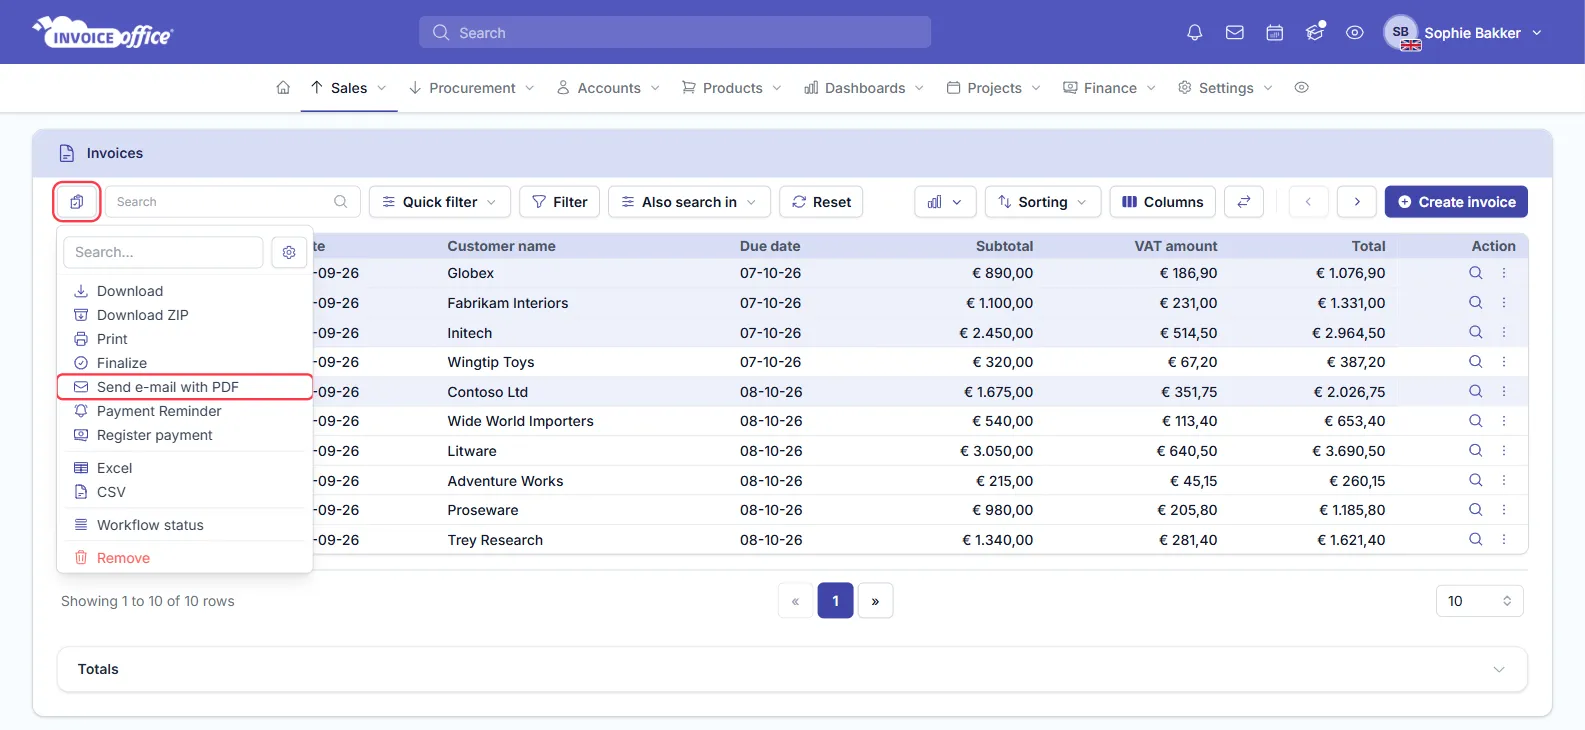The width and height of the screenshot is (1585, 730).
Task: Go to previous page arrow button
Action: click(1308, 202)
